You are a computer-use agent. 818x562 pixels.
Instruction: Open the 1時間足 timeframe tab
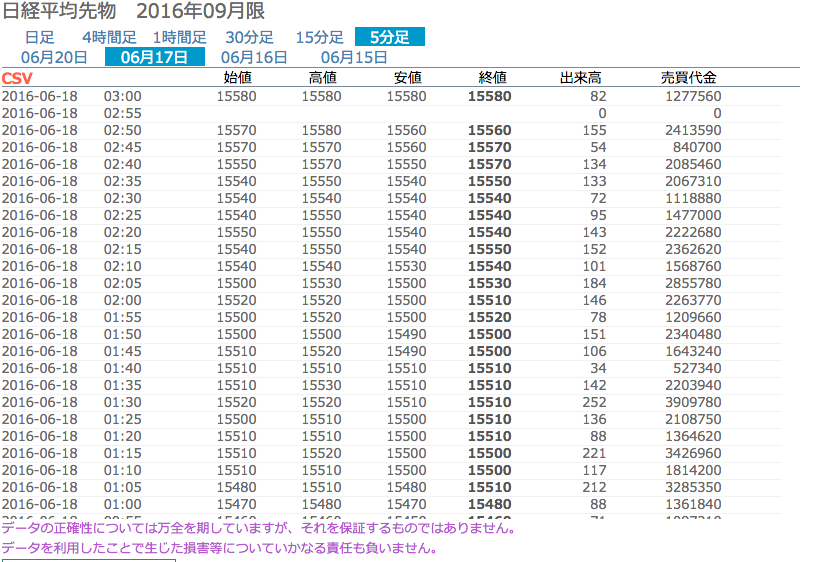pyautogui.click(x=179, y=38)
